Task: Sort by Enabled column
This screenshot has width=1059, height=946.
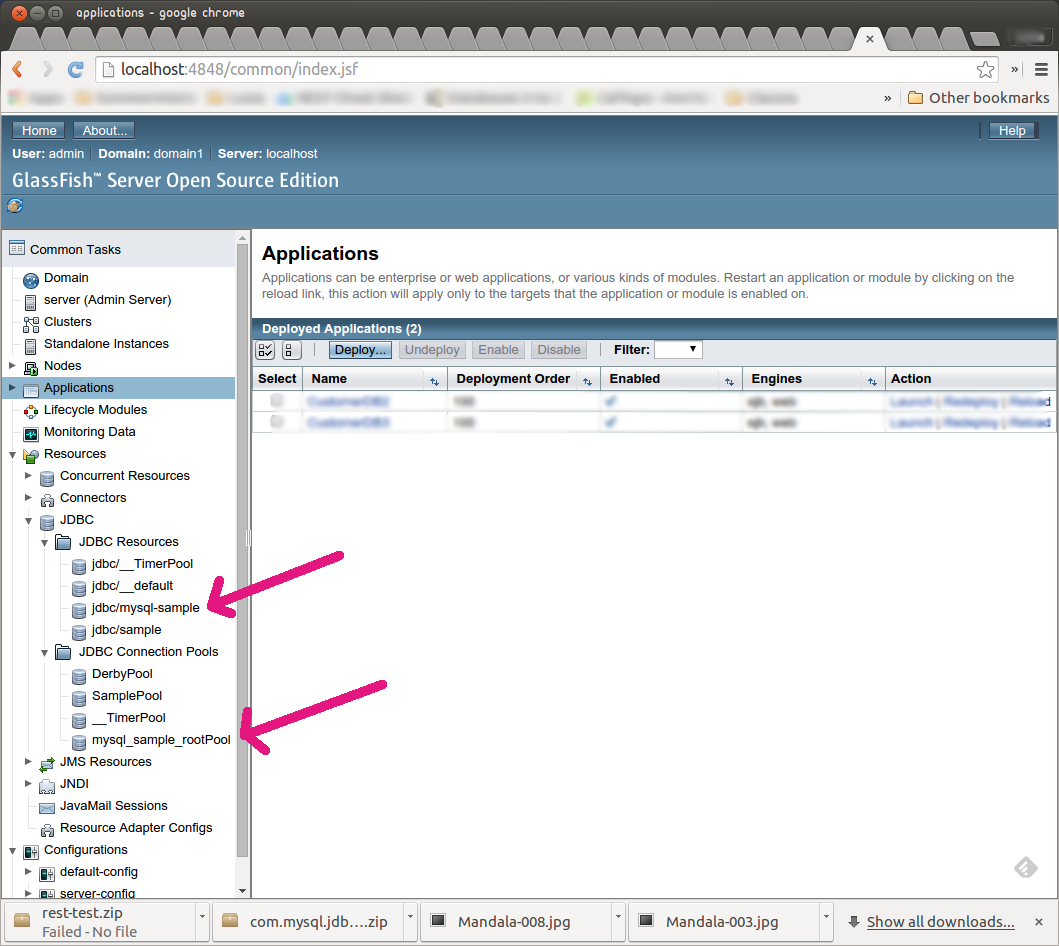Action: click(729, 382)
